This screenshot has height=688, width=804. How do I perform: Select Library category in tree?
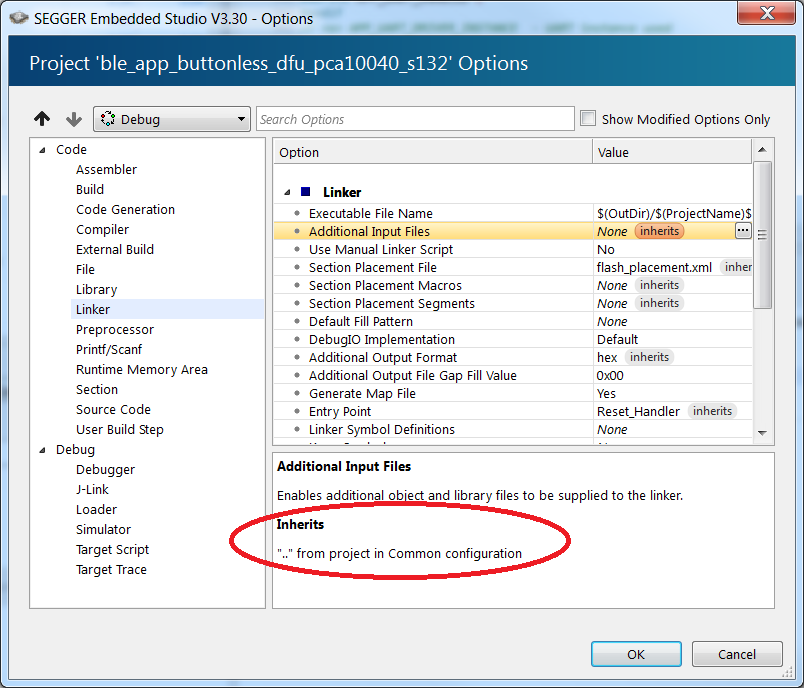[x=96, y=290]
